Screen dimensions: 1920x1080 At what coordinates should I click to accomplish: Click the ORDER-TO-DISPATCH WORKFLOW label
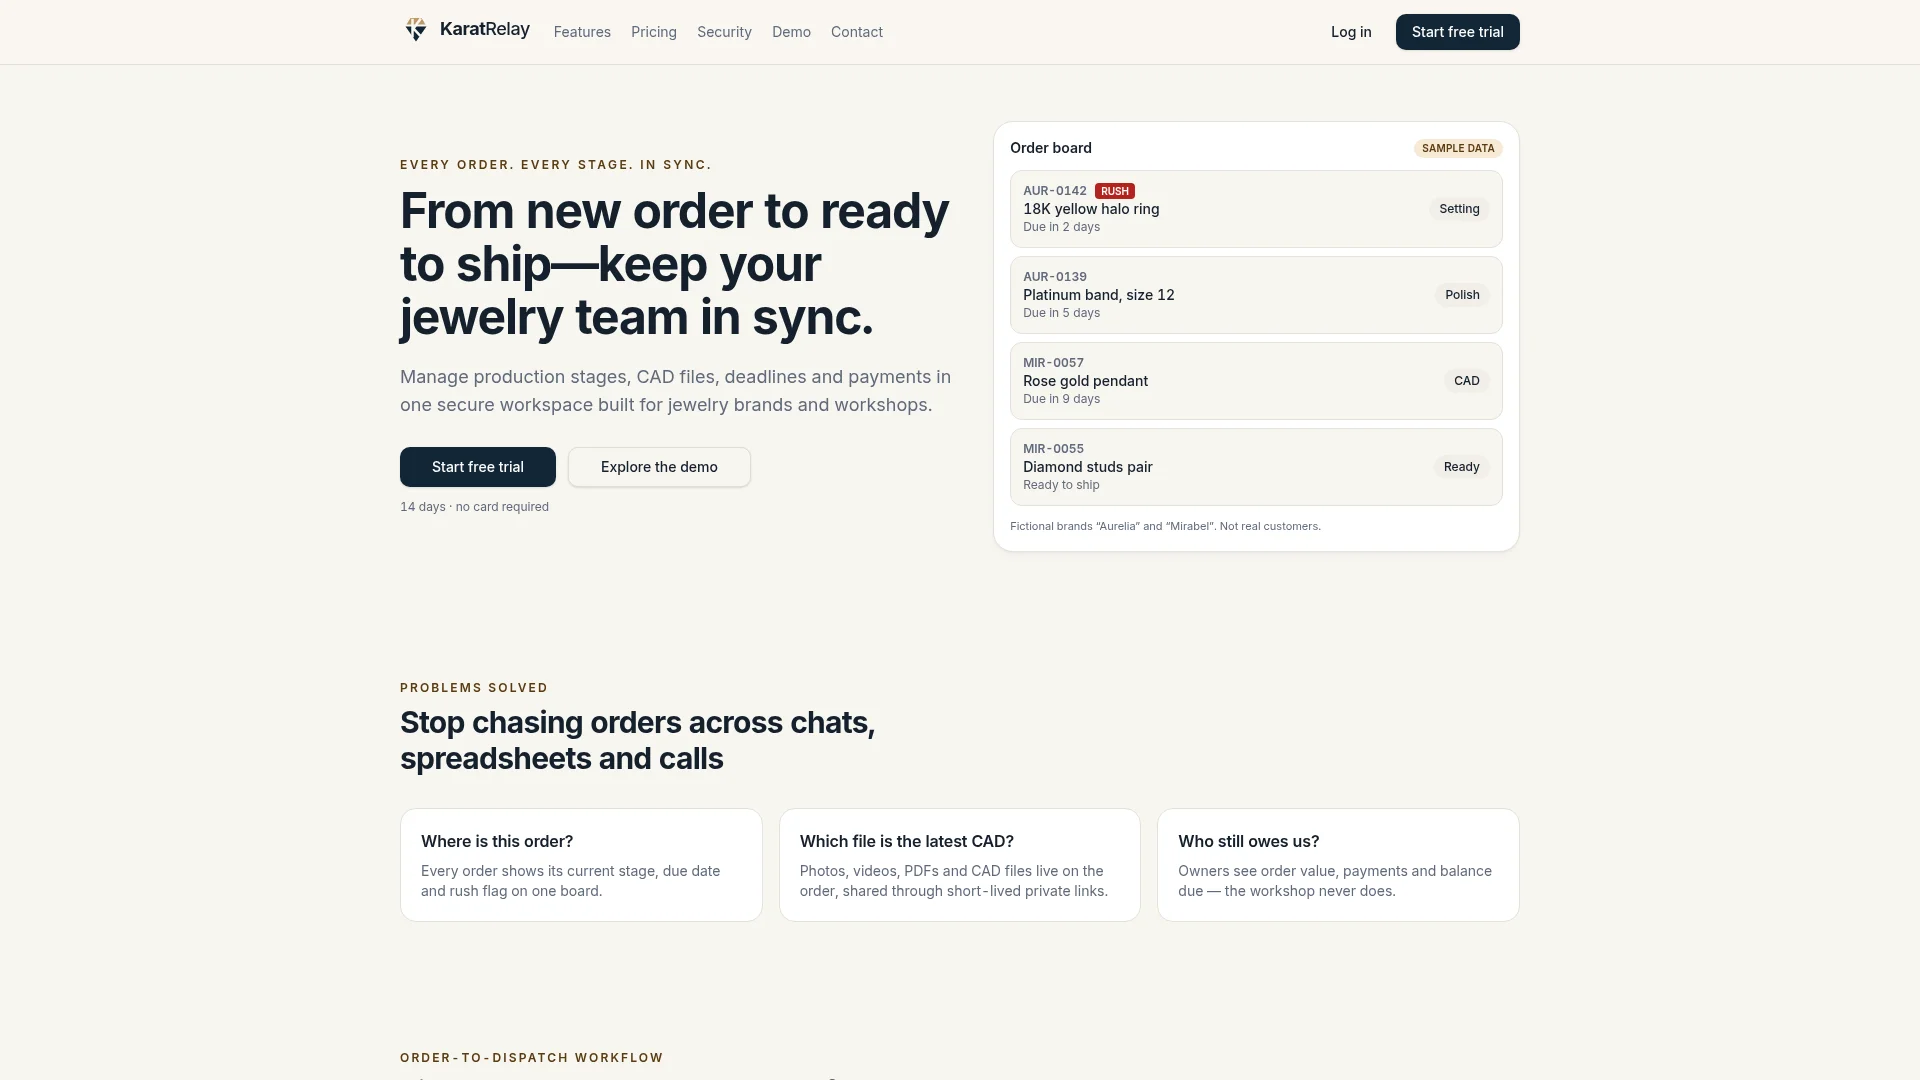pos(532,1058)
